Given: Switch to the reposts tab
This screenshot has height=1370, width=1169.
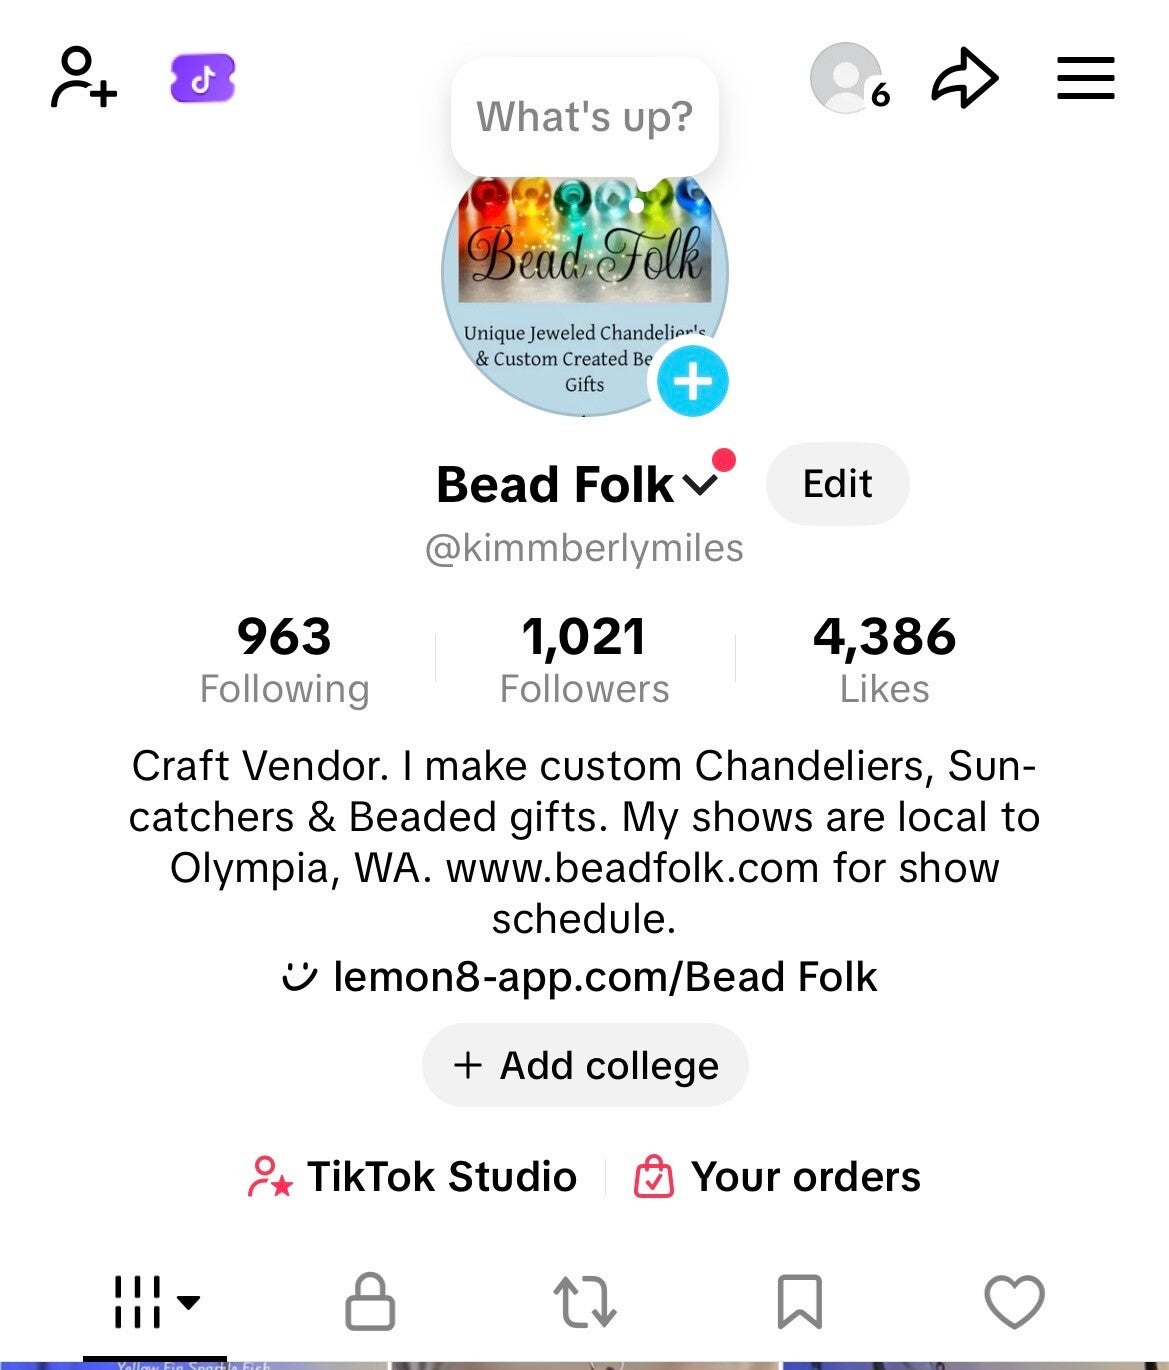Looking at the screenshot, I should [585, 1302].
